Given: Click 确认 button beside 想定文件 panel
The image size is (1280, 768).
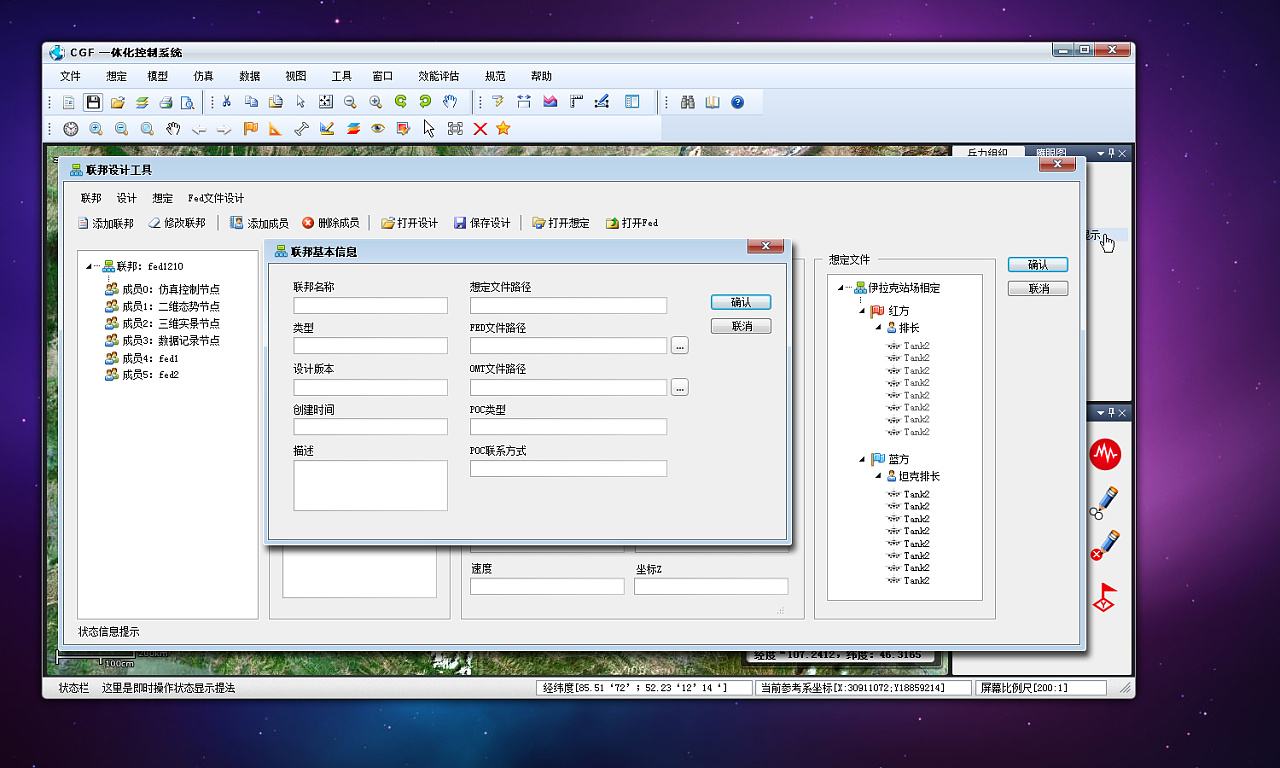Looking at the screenshot, I should click(1038, 265).
